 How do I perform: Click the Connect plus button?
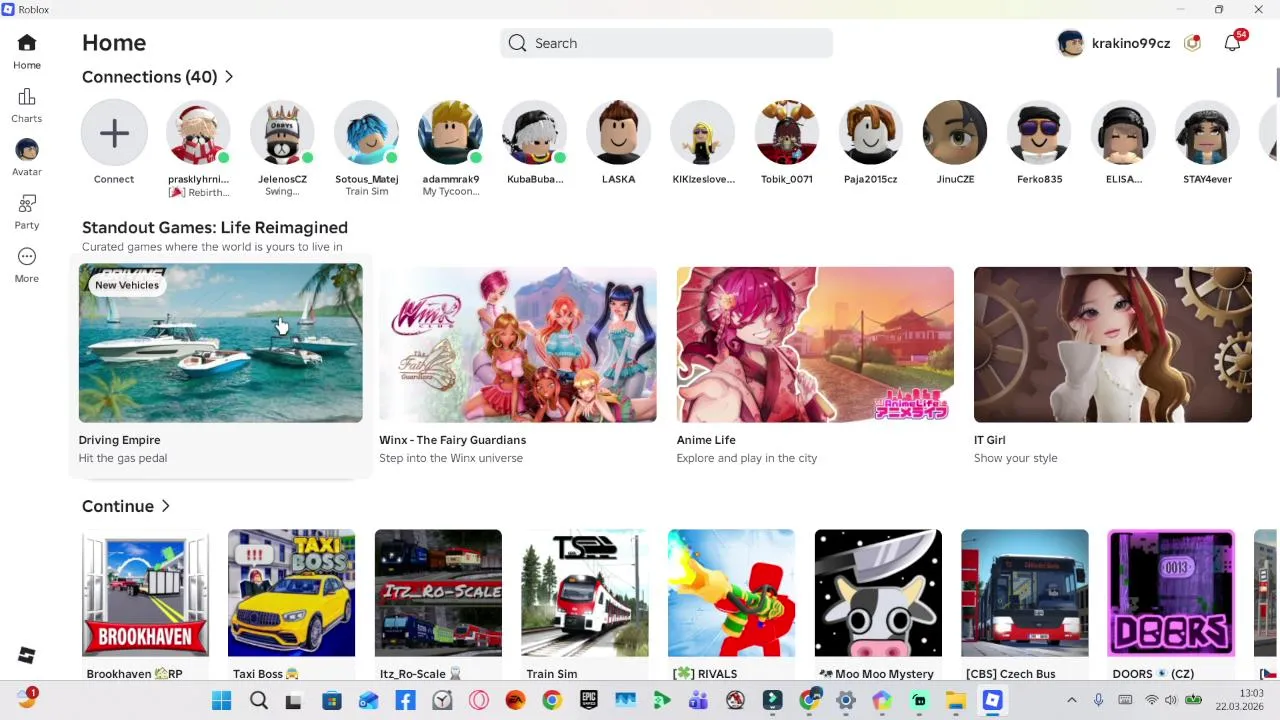coord(114,132)
